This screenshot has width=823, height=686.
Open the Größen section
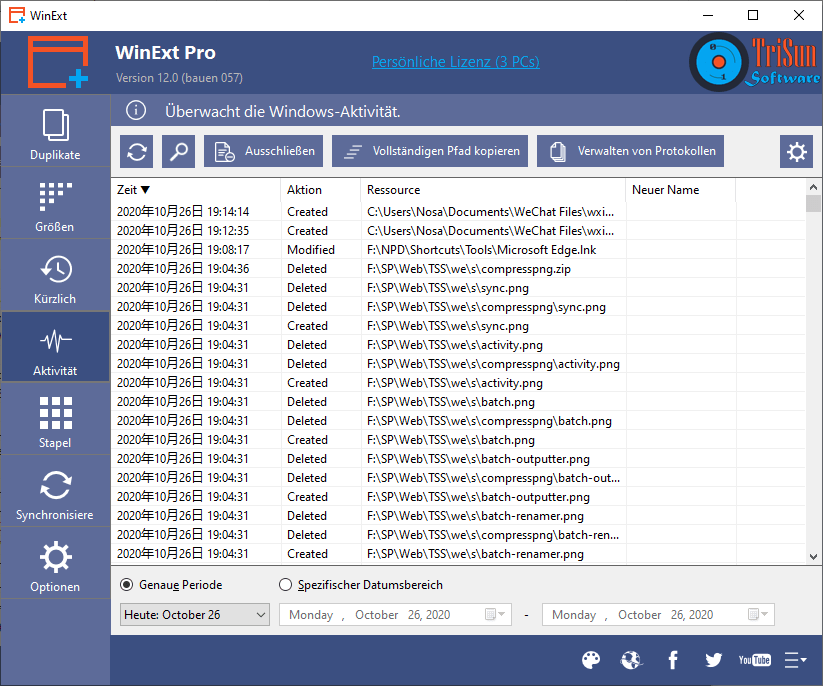point(55,204)
